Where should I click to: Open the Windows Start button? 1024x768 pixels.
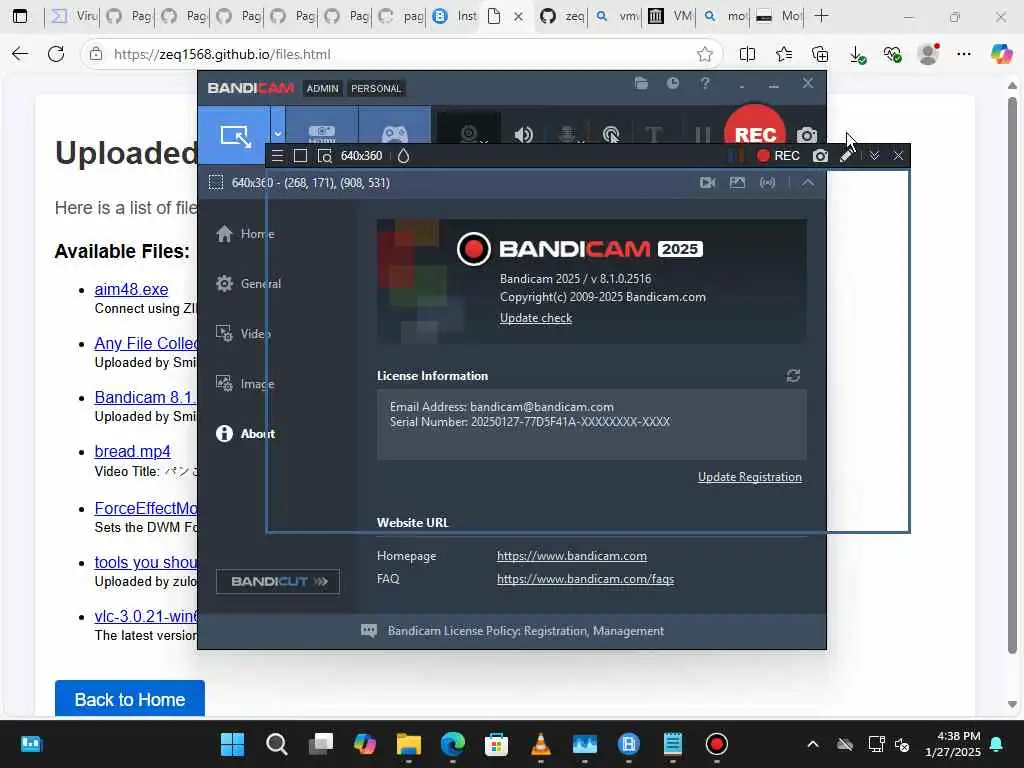pyautogui.click(x=232, y=744)
